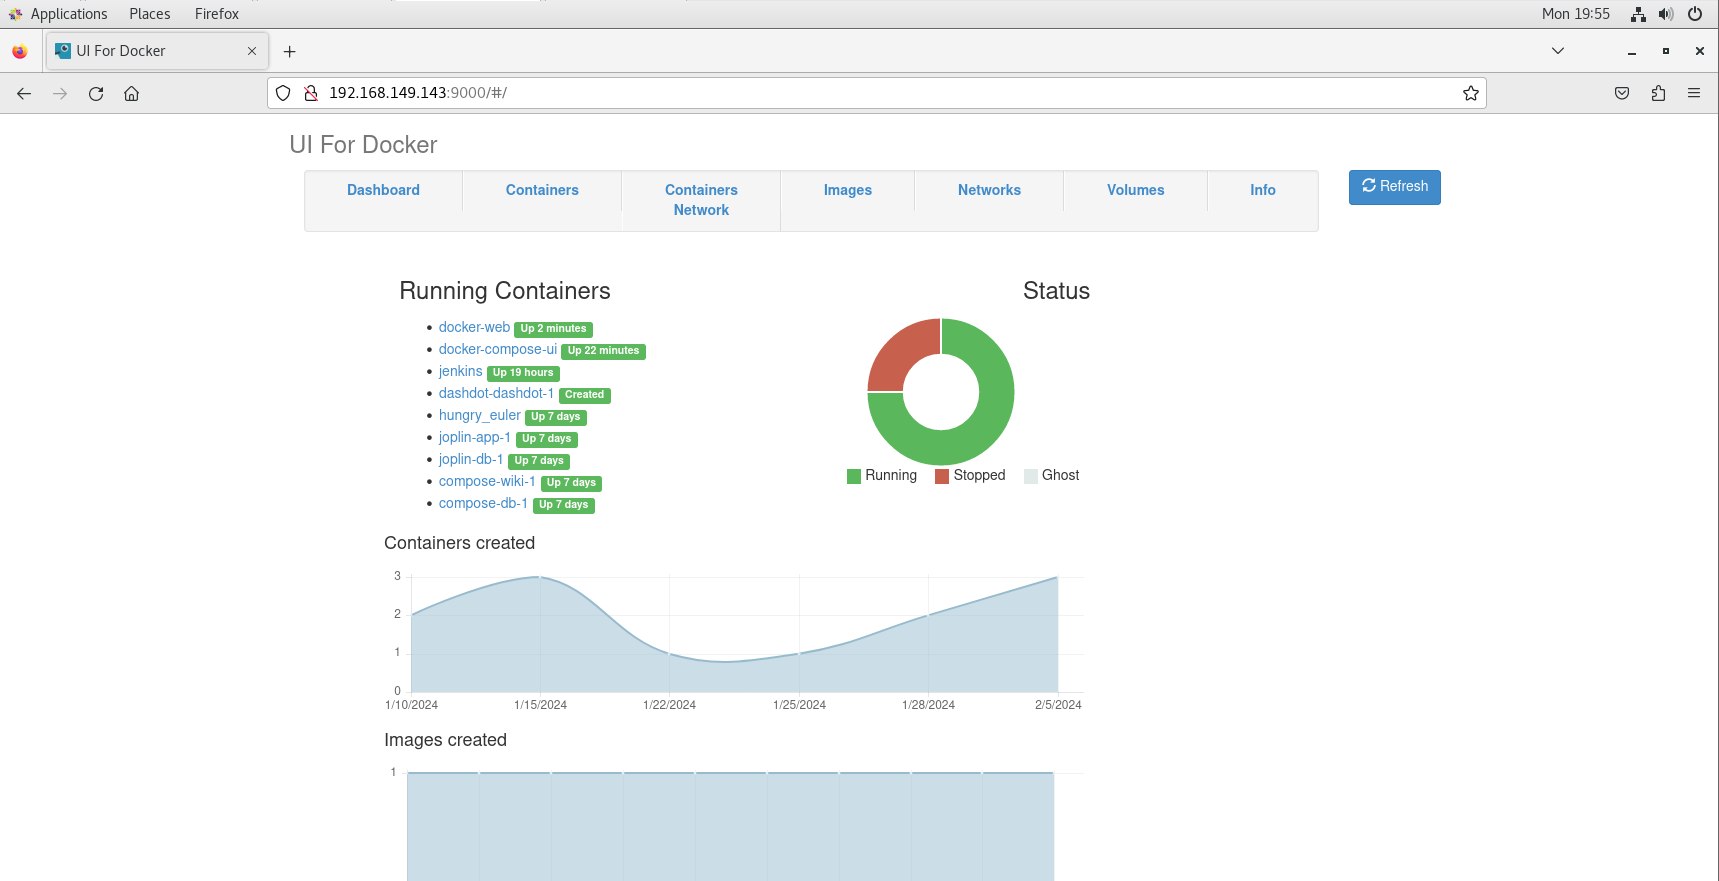Screen dimensions: 1719x881
Task: Open the Pocket save icon
Action: click(1622, 93)
